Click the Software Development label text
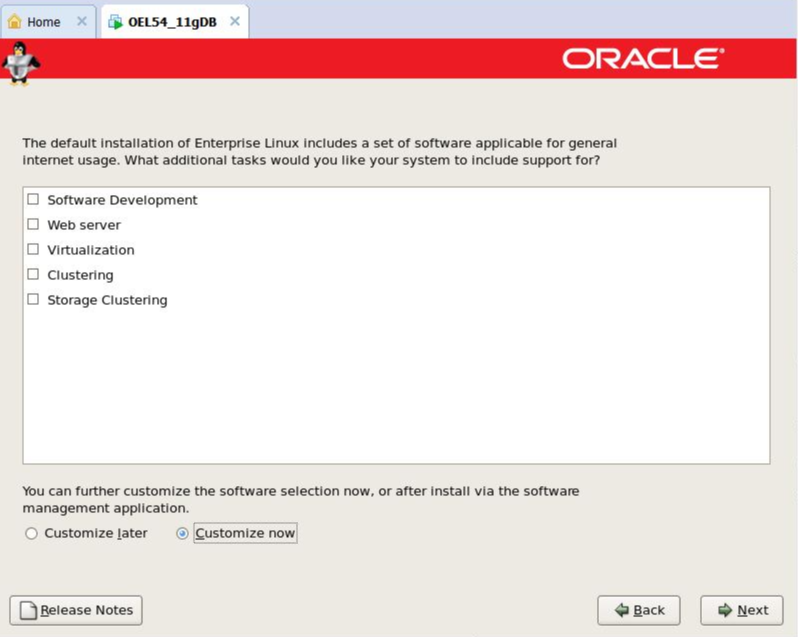The image size is (798, 637). pos(122,200)
